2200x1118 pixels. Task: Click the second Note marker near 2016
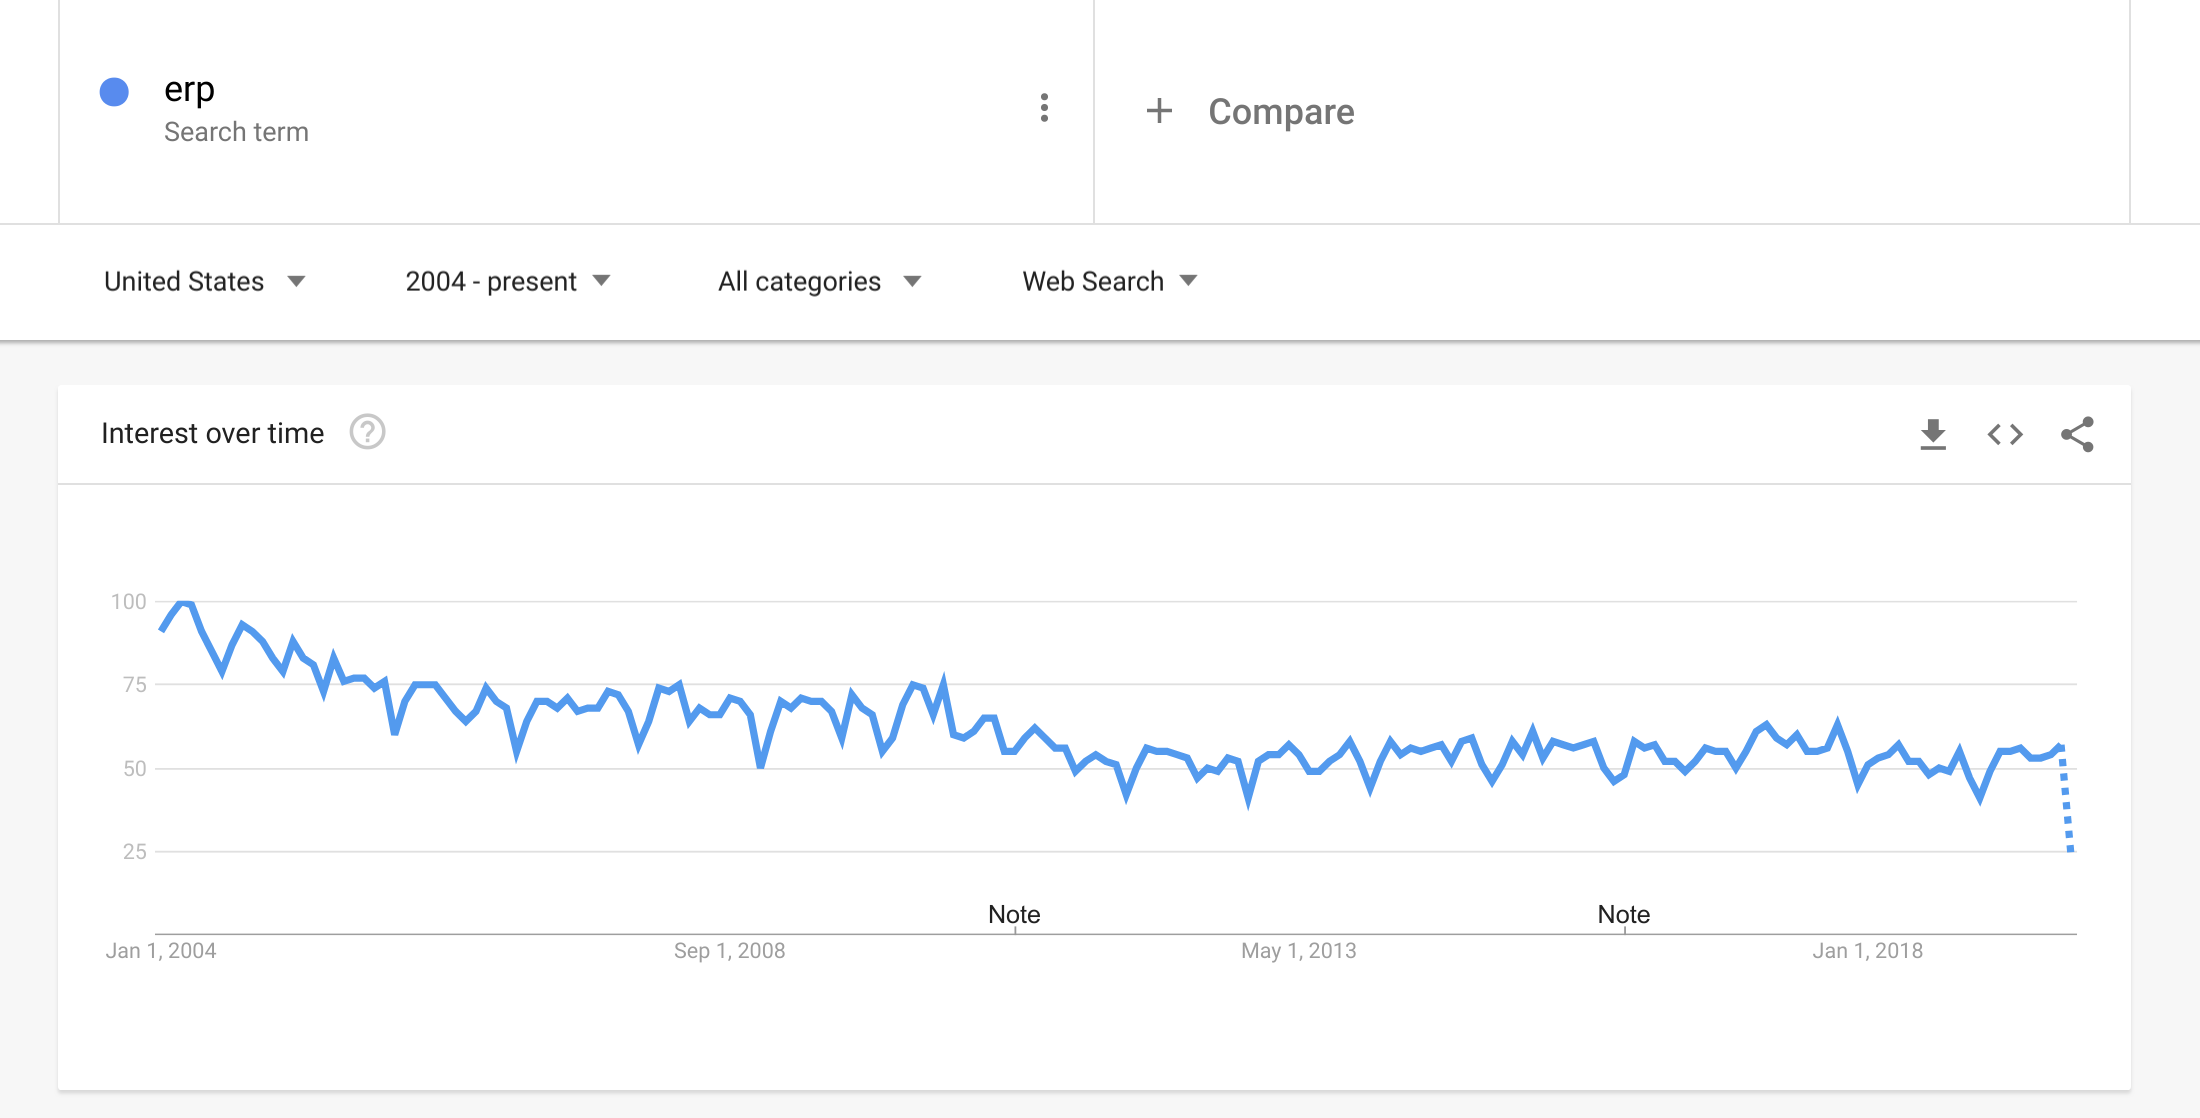point(1623,914)
